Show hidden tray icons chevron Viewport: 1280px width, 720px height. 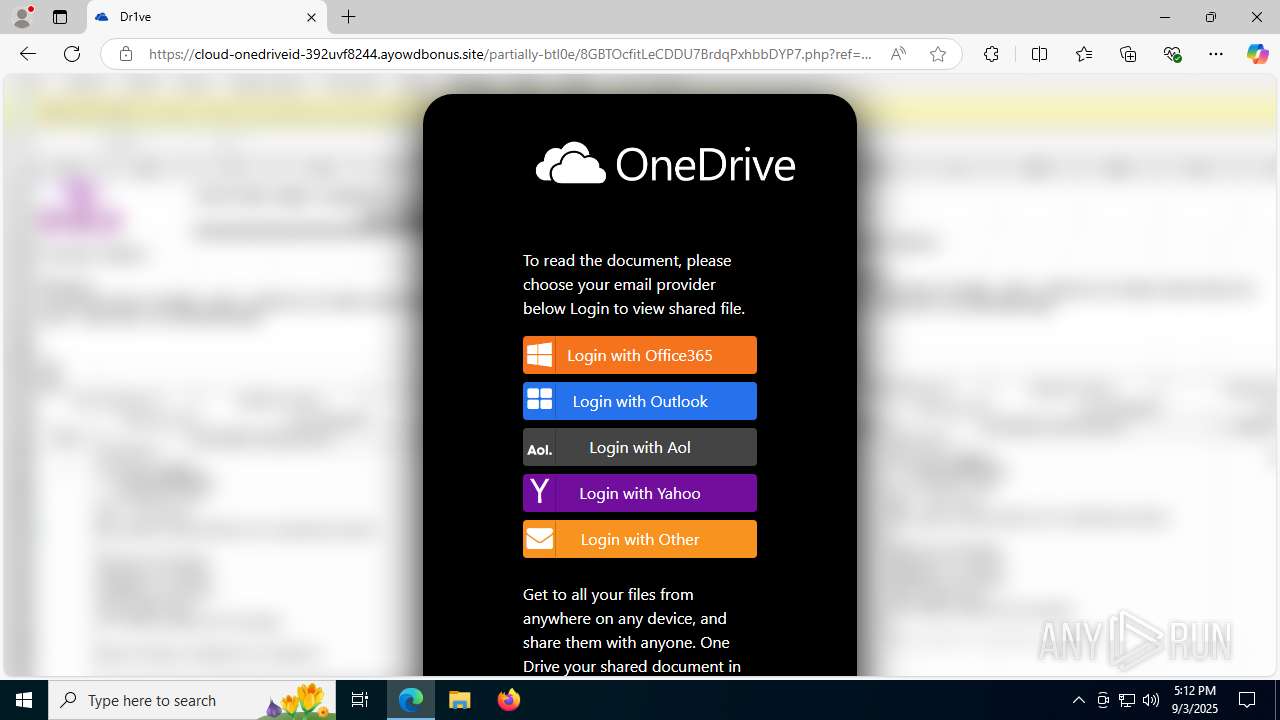click(x=1078, y=700)
